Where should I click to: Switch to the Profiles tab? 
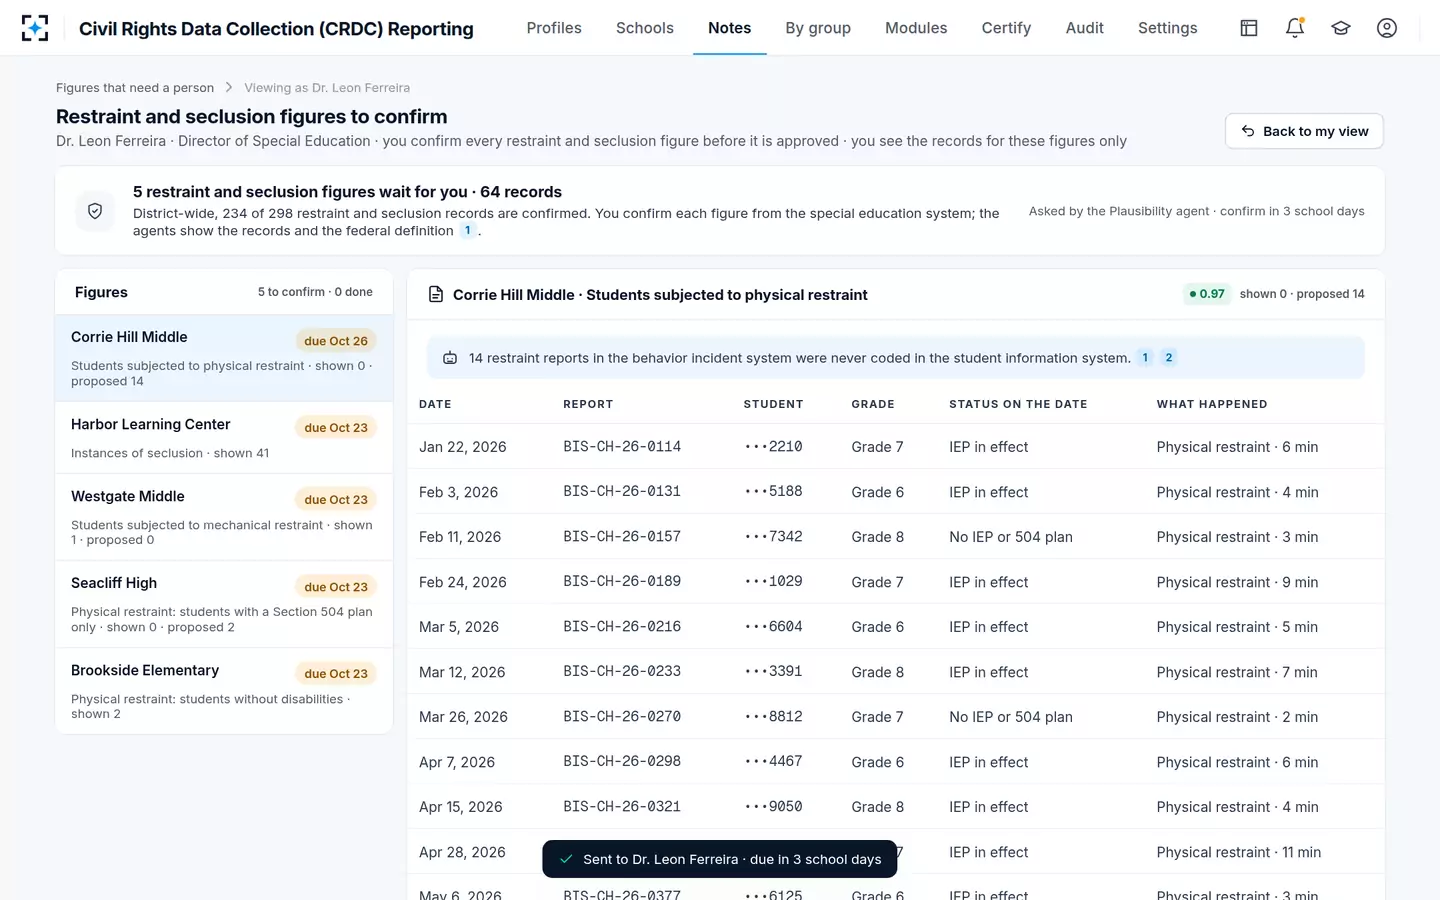coord(554,28)
